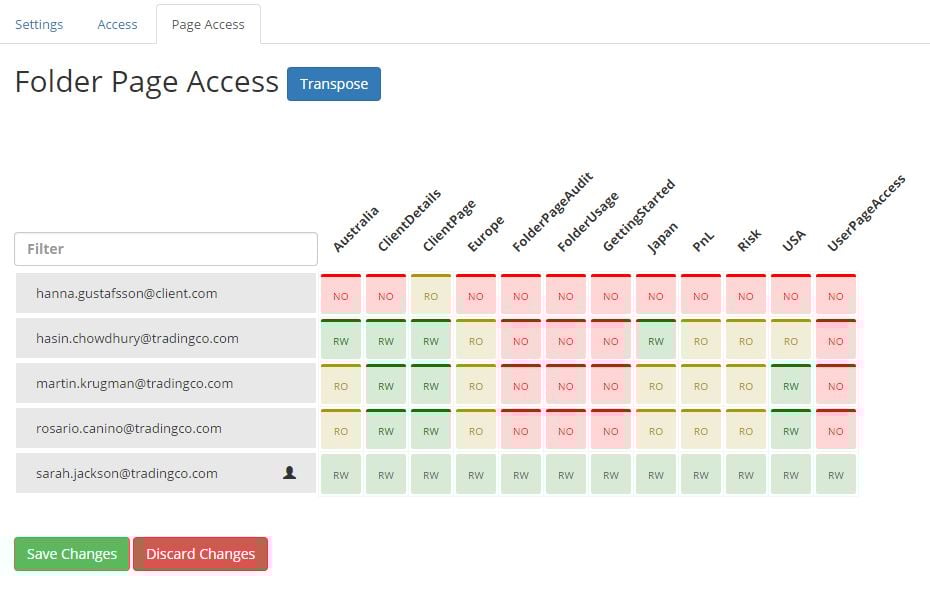The image size is (930, 590).
Task: Click the USA column header
Action: [794, 240]
